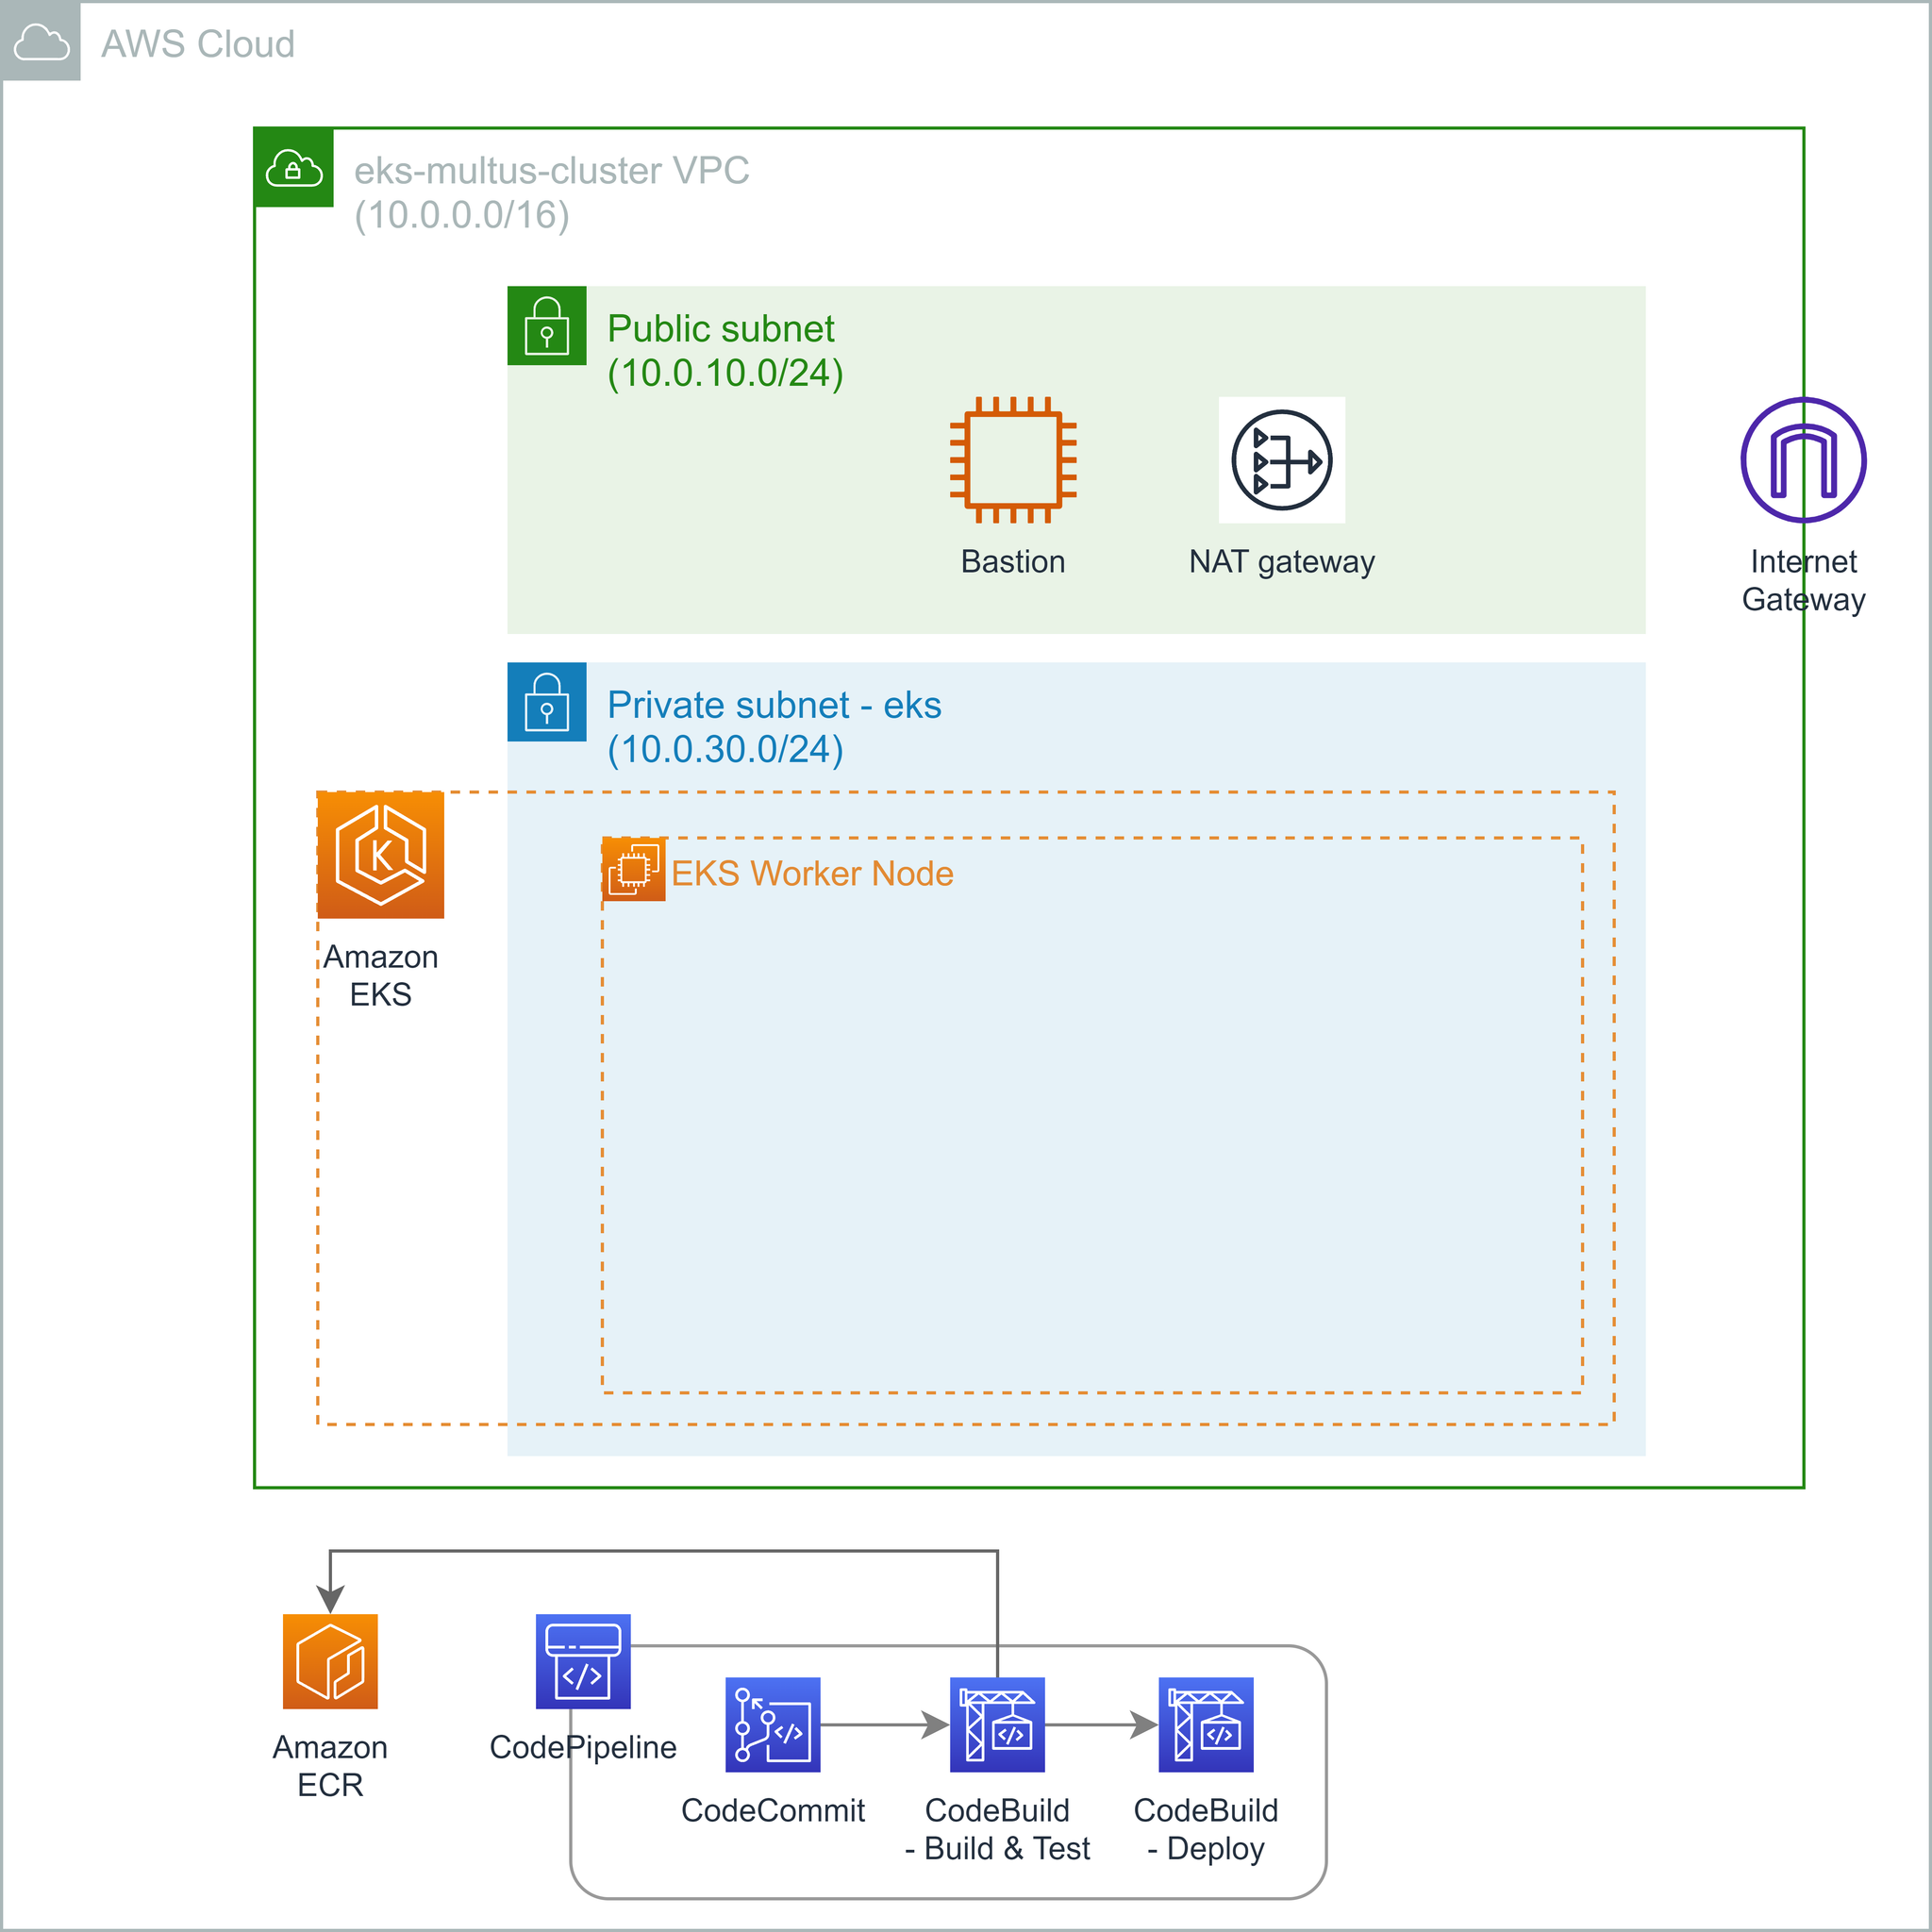Select the '(10.0.30.0/24)' CIDR text
The image size is (1932, 1932).
[726, 749]
